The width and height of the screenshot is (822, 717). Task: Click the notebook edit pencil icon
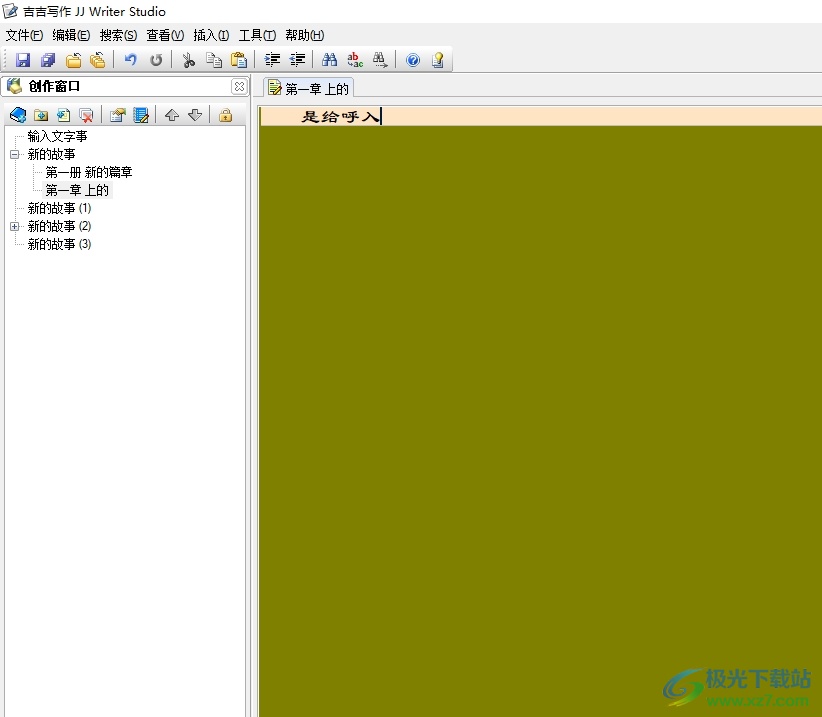[x=141, y=115]
